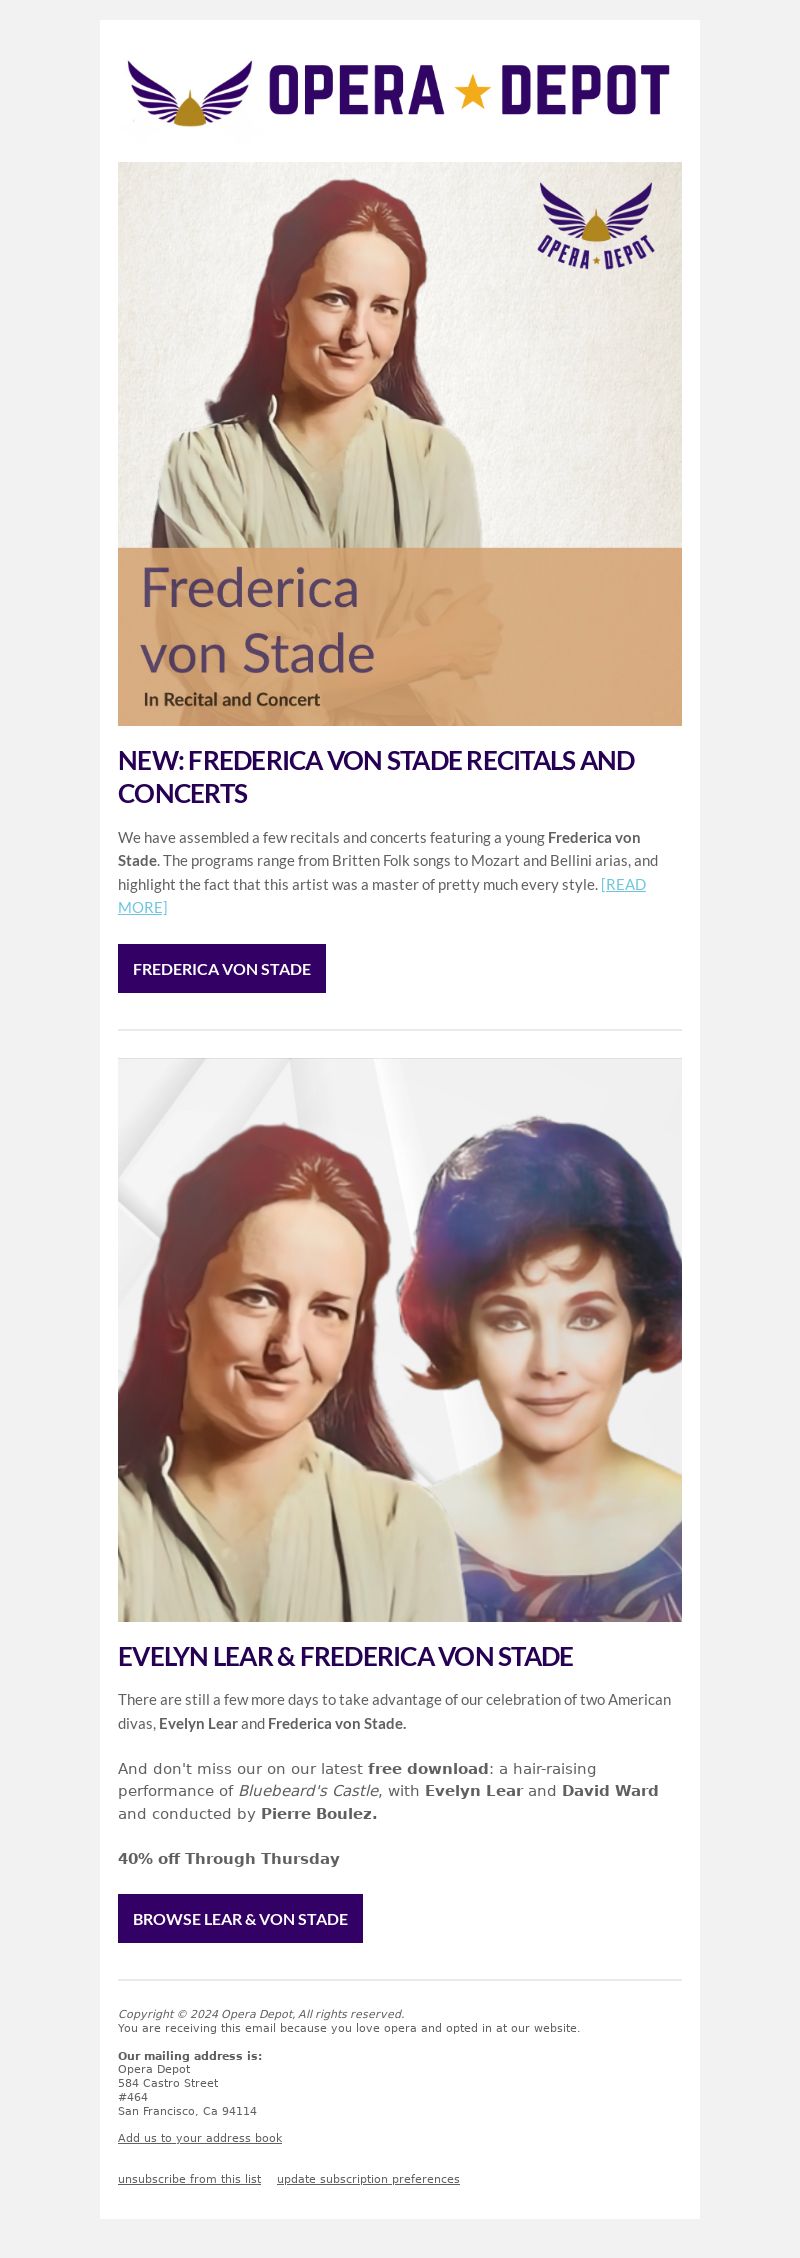The image size is (800, 2258).
Task: Click the winged dome logo in header
Action: pyautogui.click(x=190, y=93)
